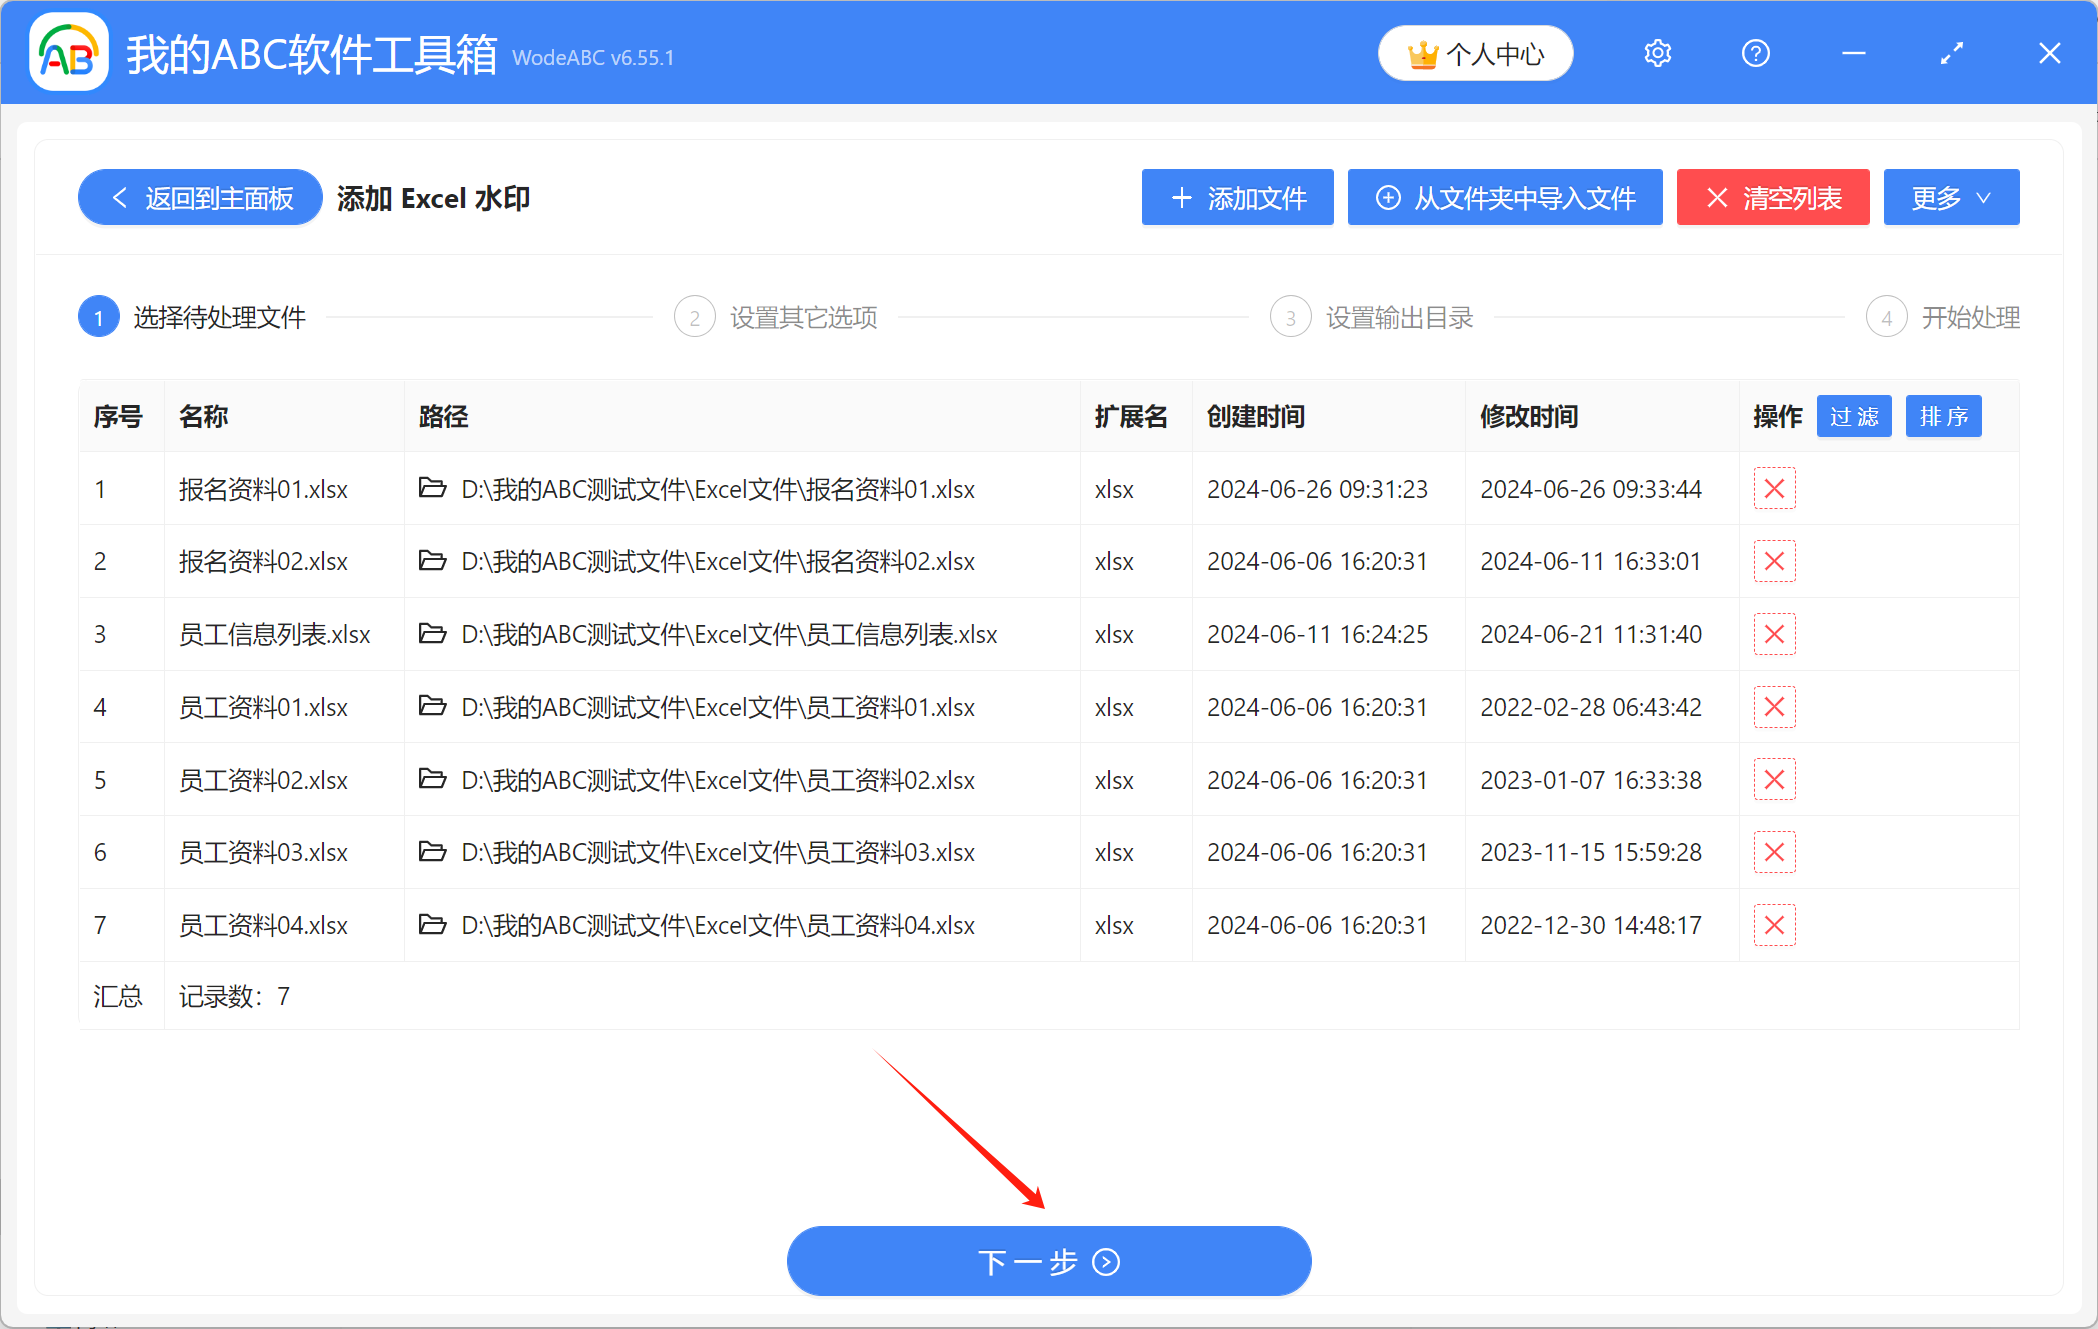Remove 员工资料04.xlsx using its delete icon

coord(1774,925)
